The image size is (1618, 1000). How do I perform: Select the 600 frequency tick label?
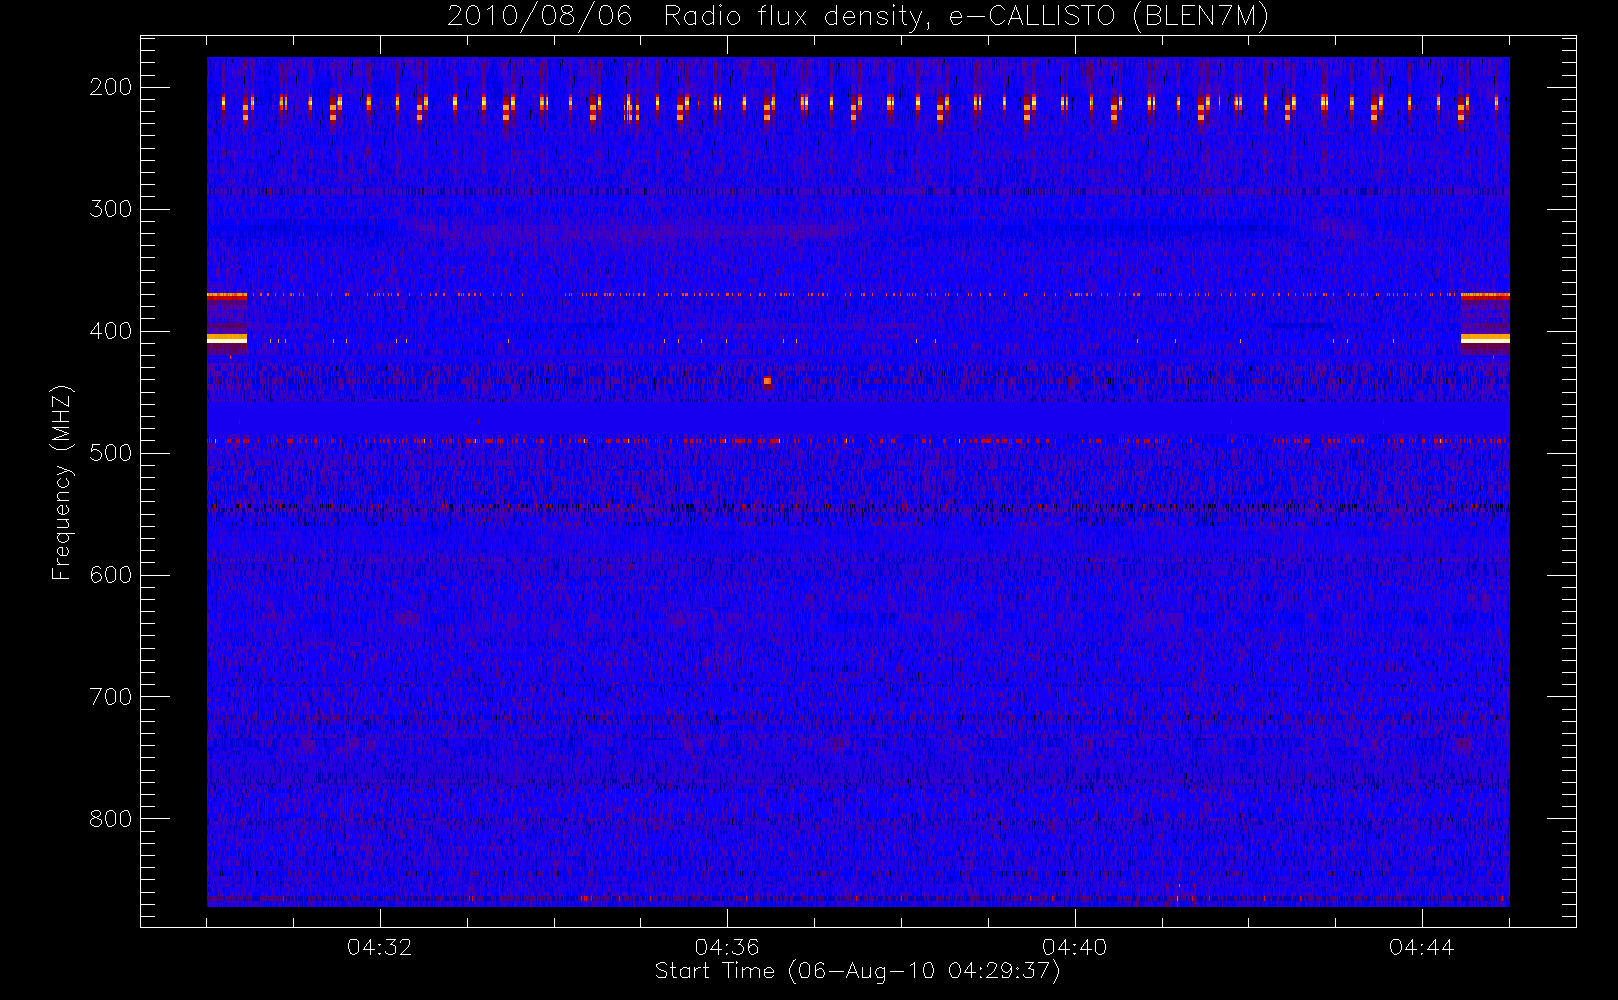[111, 575]
